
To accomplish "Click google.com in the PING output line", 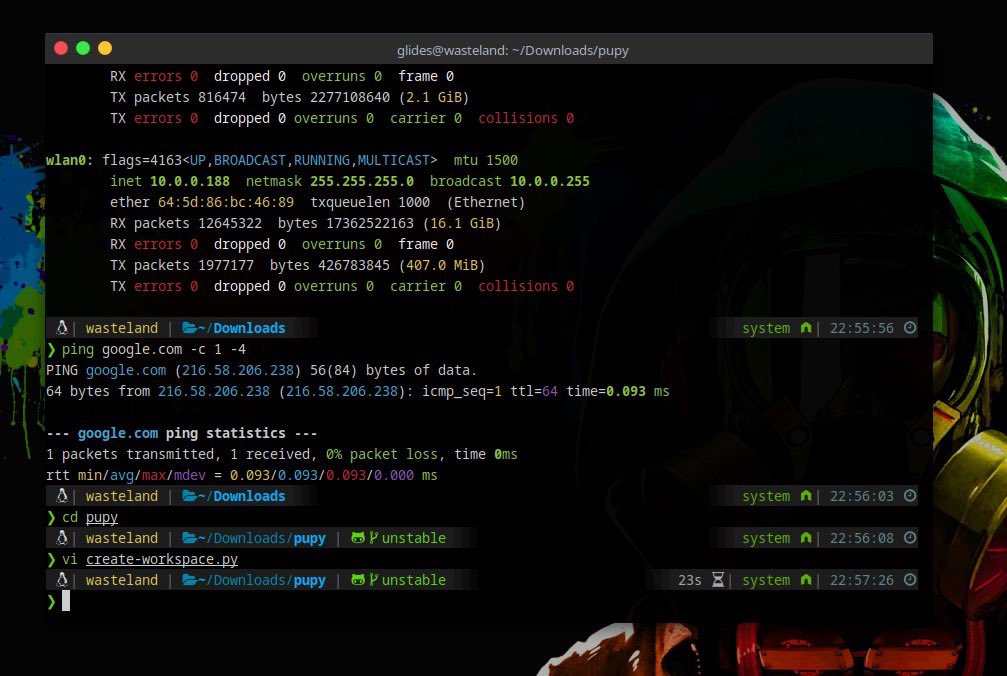I will coord(126,370).
